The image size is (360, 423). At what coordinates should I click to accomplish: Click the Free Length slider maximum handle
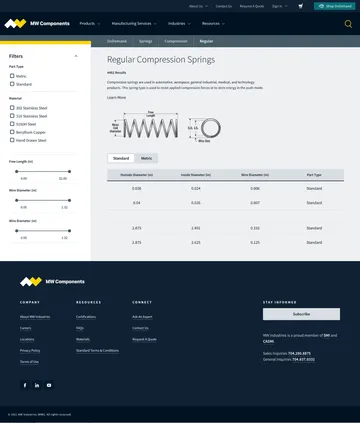(69, 171)
